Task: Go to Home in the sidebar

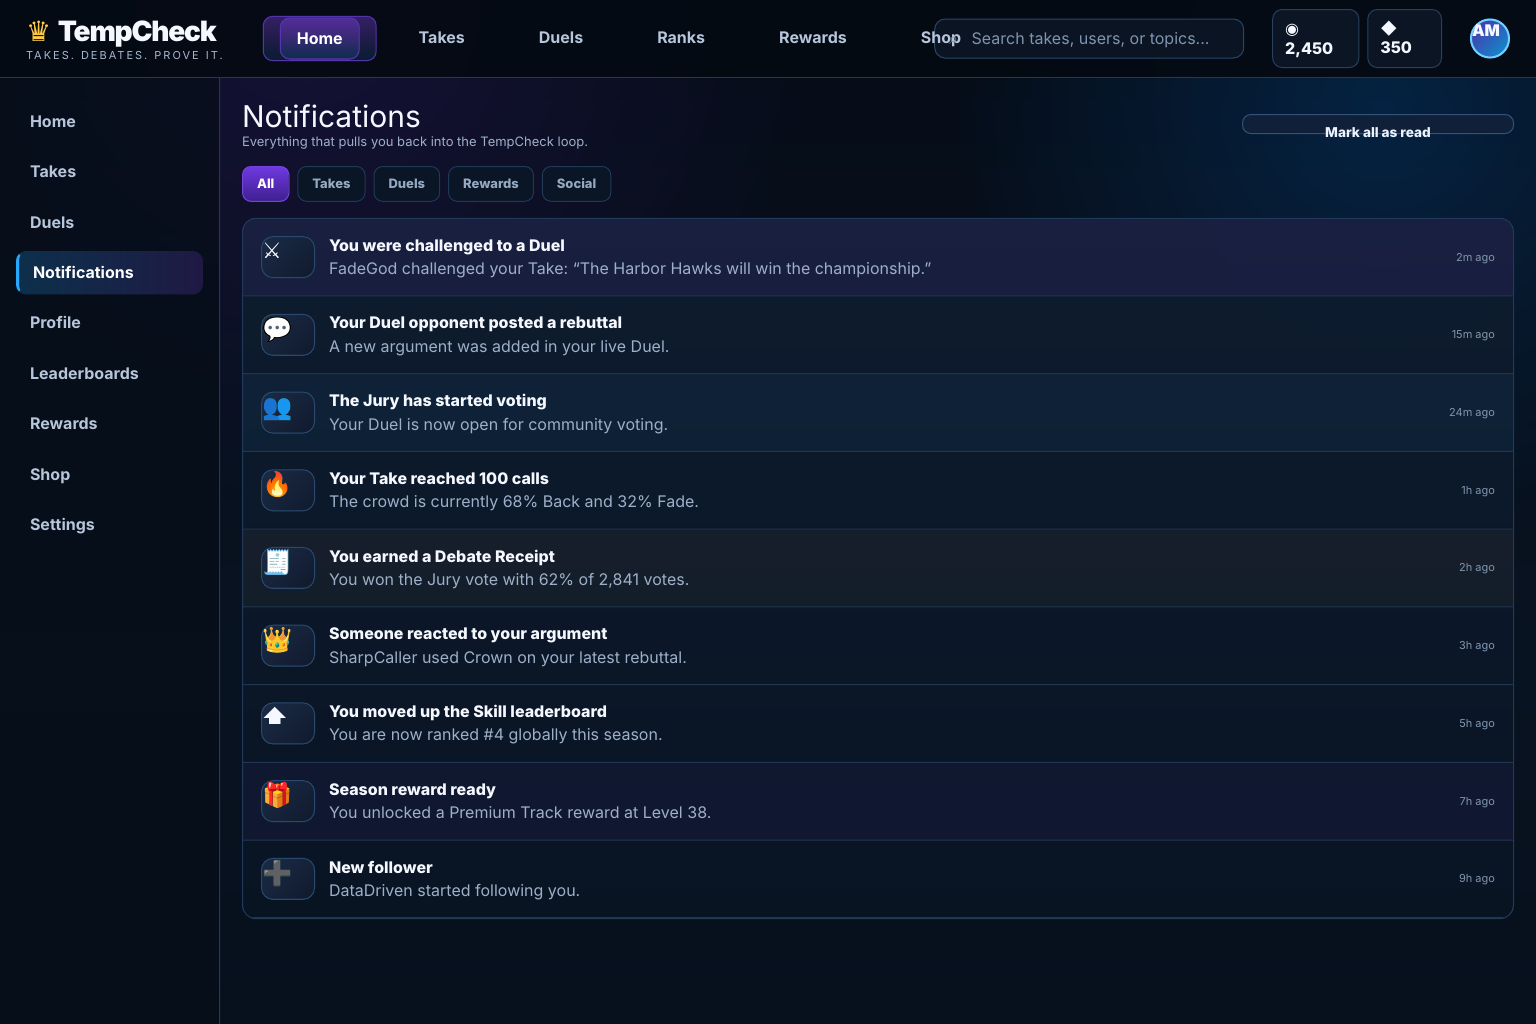Action: click(x=109, y=122)
